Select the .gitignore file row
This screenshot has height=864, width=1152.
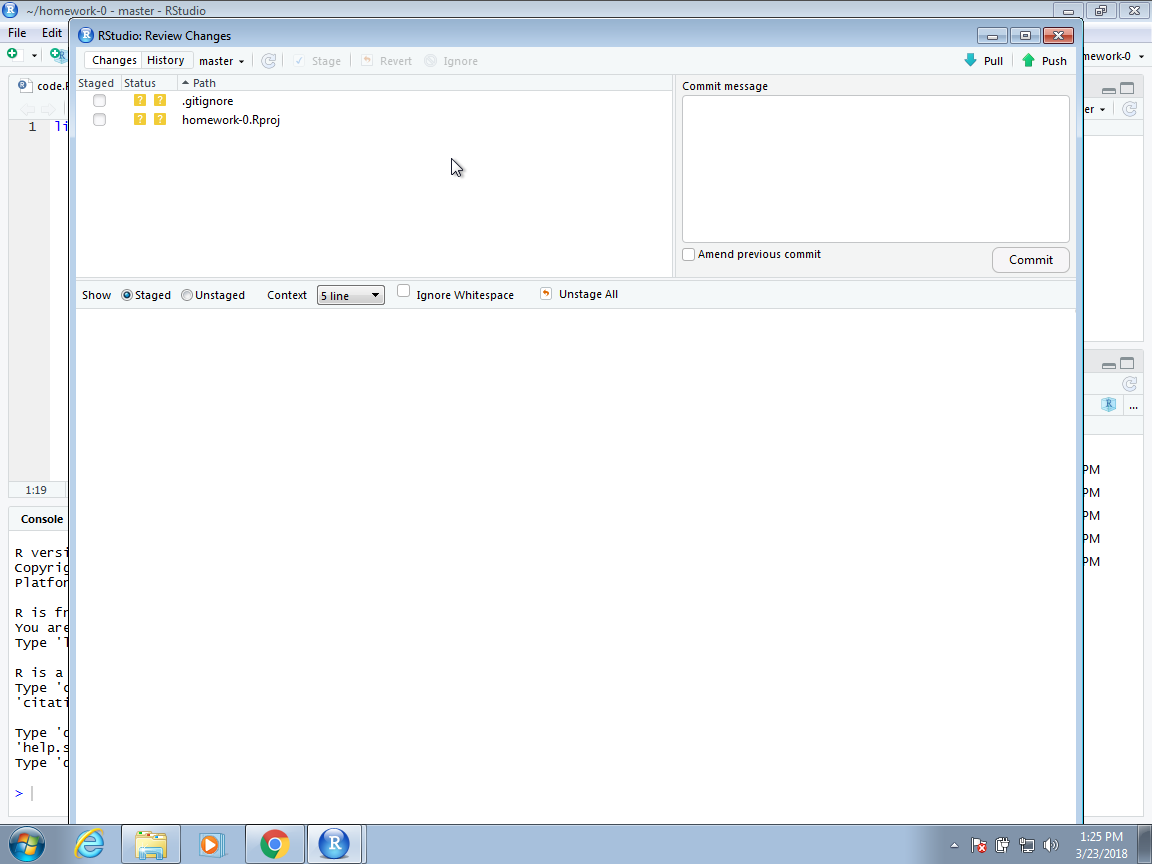click(374, 101)
